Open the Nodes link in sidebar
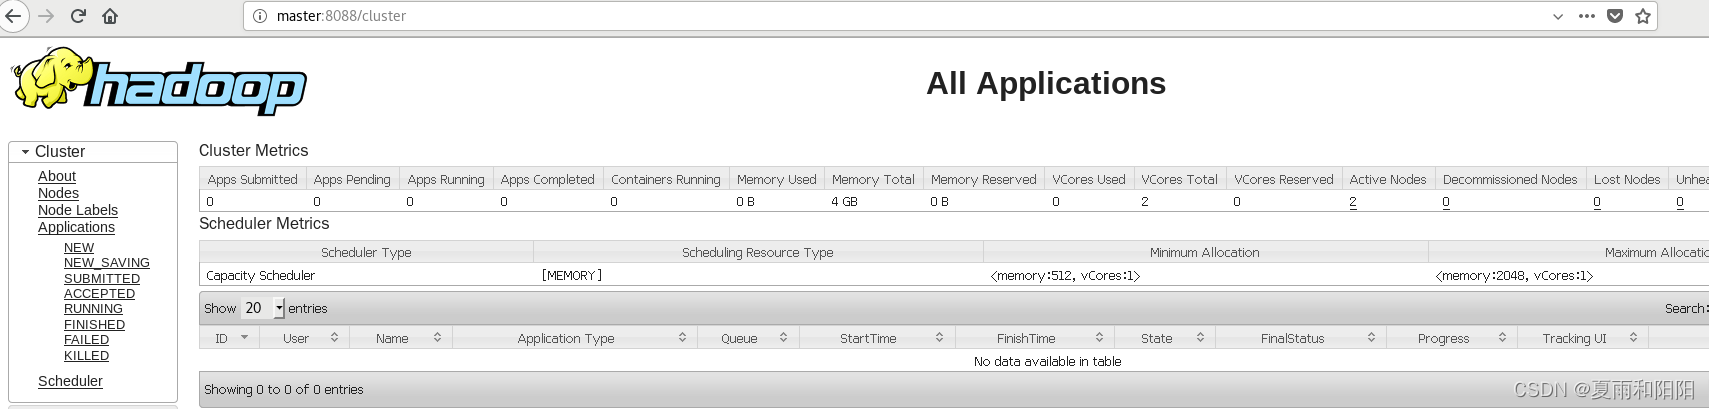This screenshot has width=1709, height=409. tap(58, 193)
